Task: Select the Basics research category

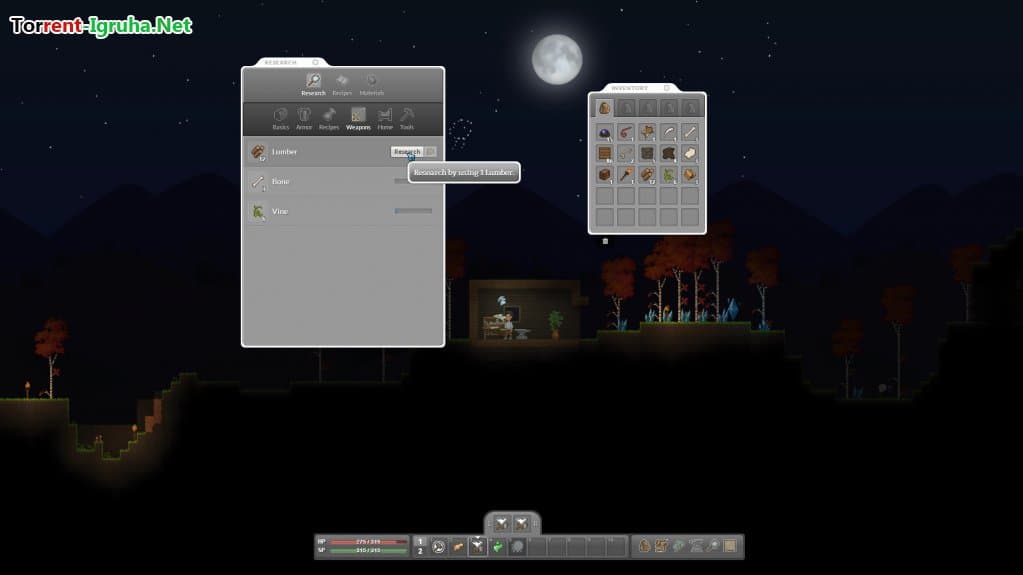Action: pyautogui.click(x=281, y=118)
